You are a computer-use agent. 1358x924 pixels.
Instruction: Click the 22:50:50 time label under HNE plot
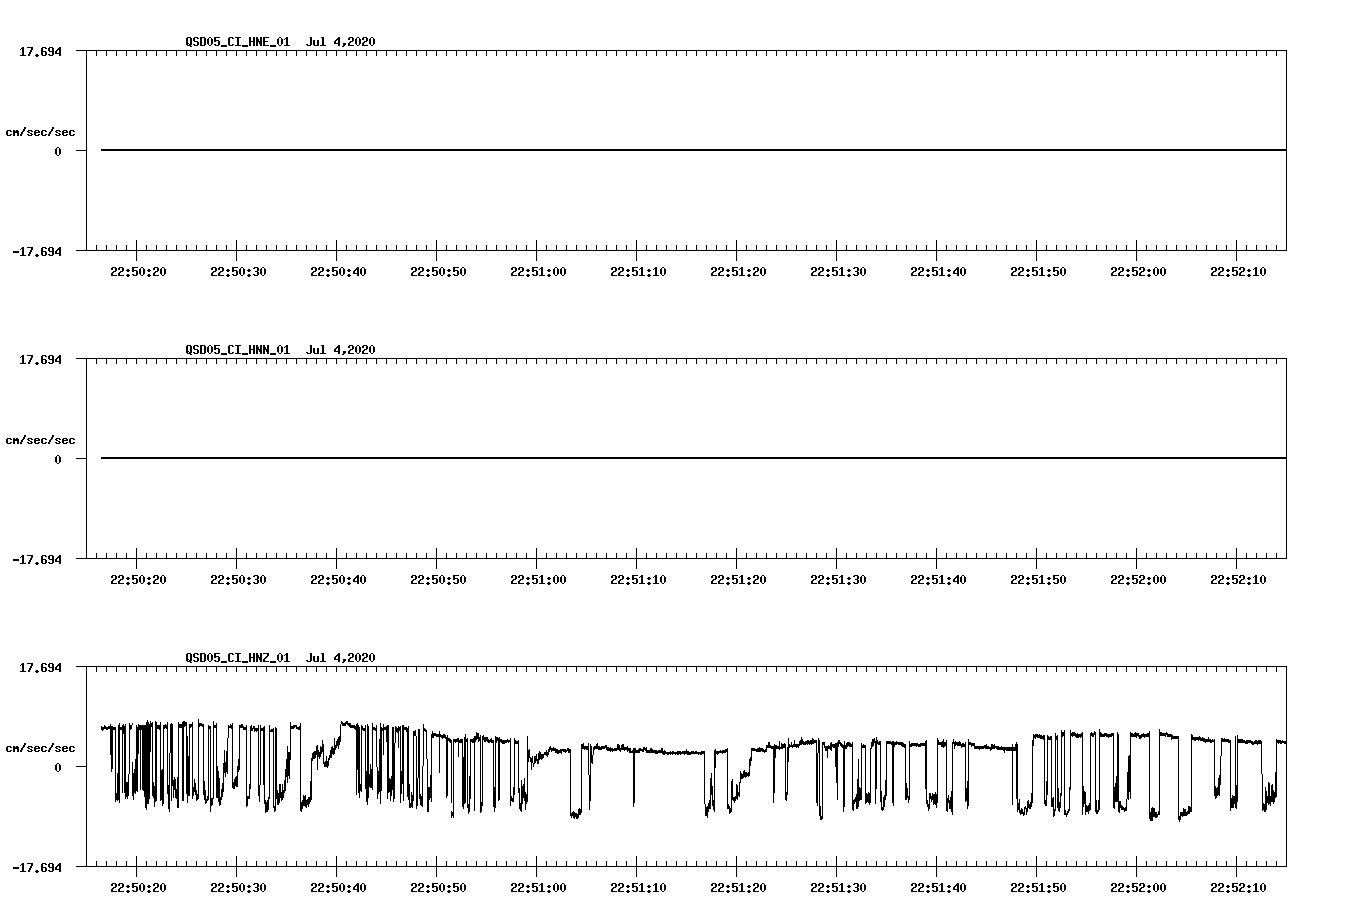pos(438,272)
